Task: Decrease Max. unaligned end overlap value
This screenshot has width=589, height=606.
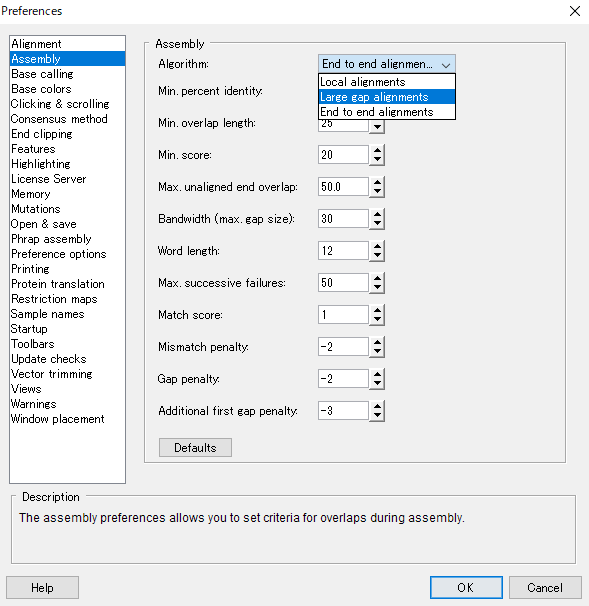Action: coord(377,192)
